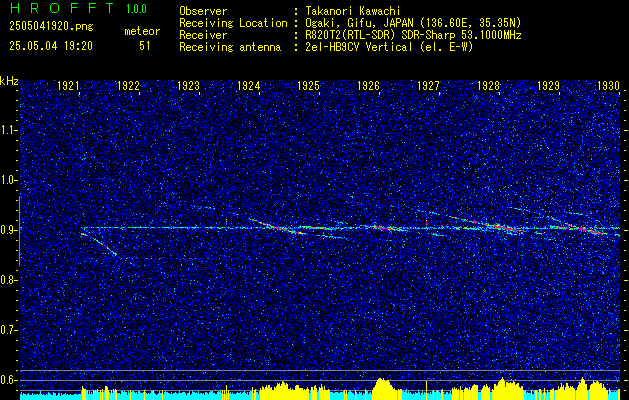Click the red echo streak before 1930
The height and width of the screenshot is (400, 629).
[x=586, y=229]
